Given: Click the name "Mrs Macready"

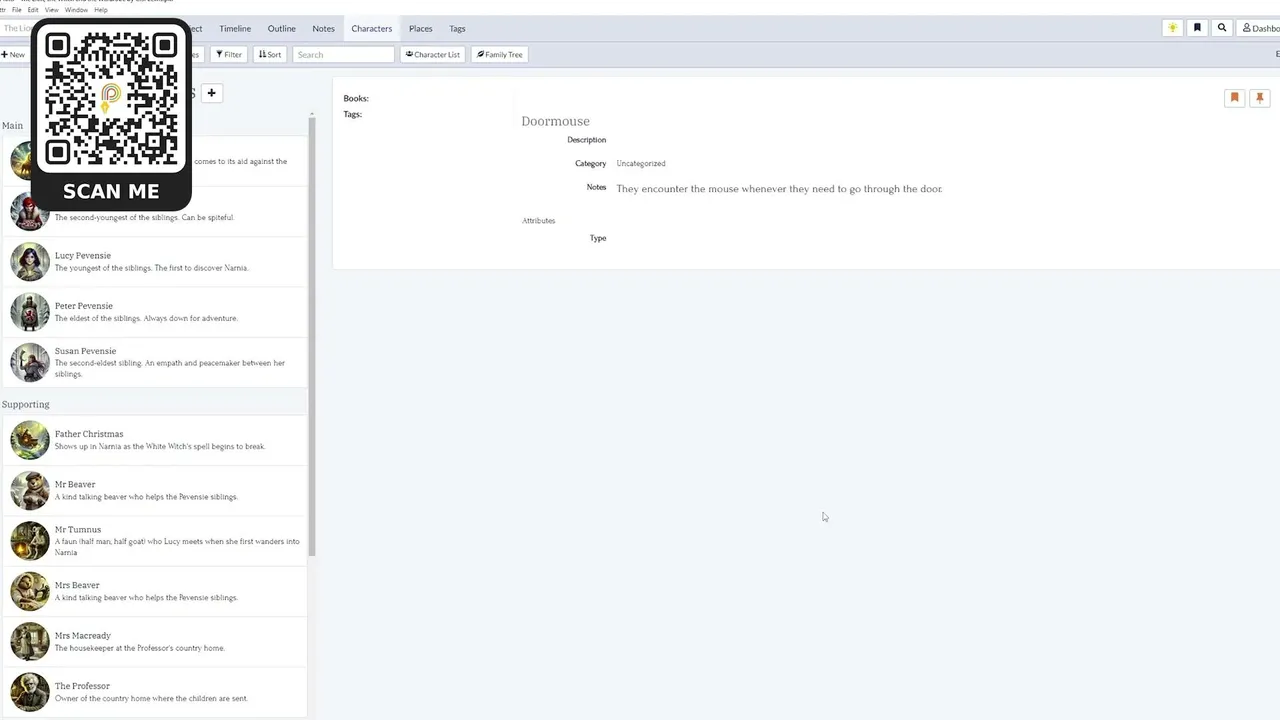Looking at the screenshot, I should [x=83, y=635].
